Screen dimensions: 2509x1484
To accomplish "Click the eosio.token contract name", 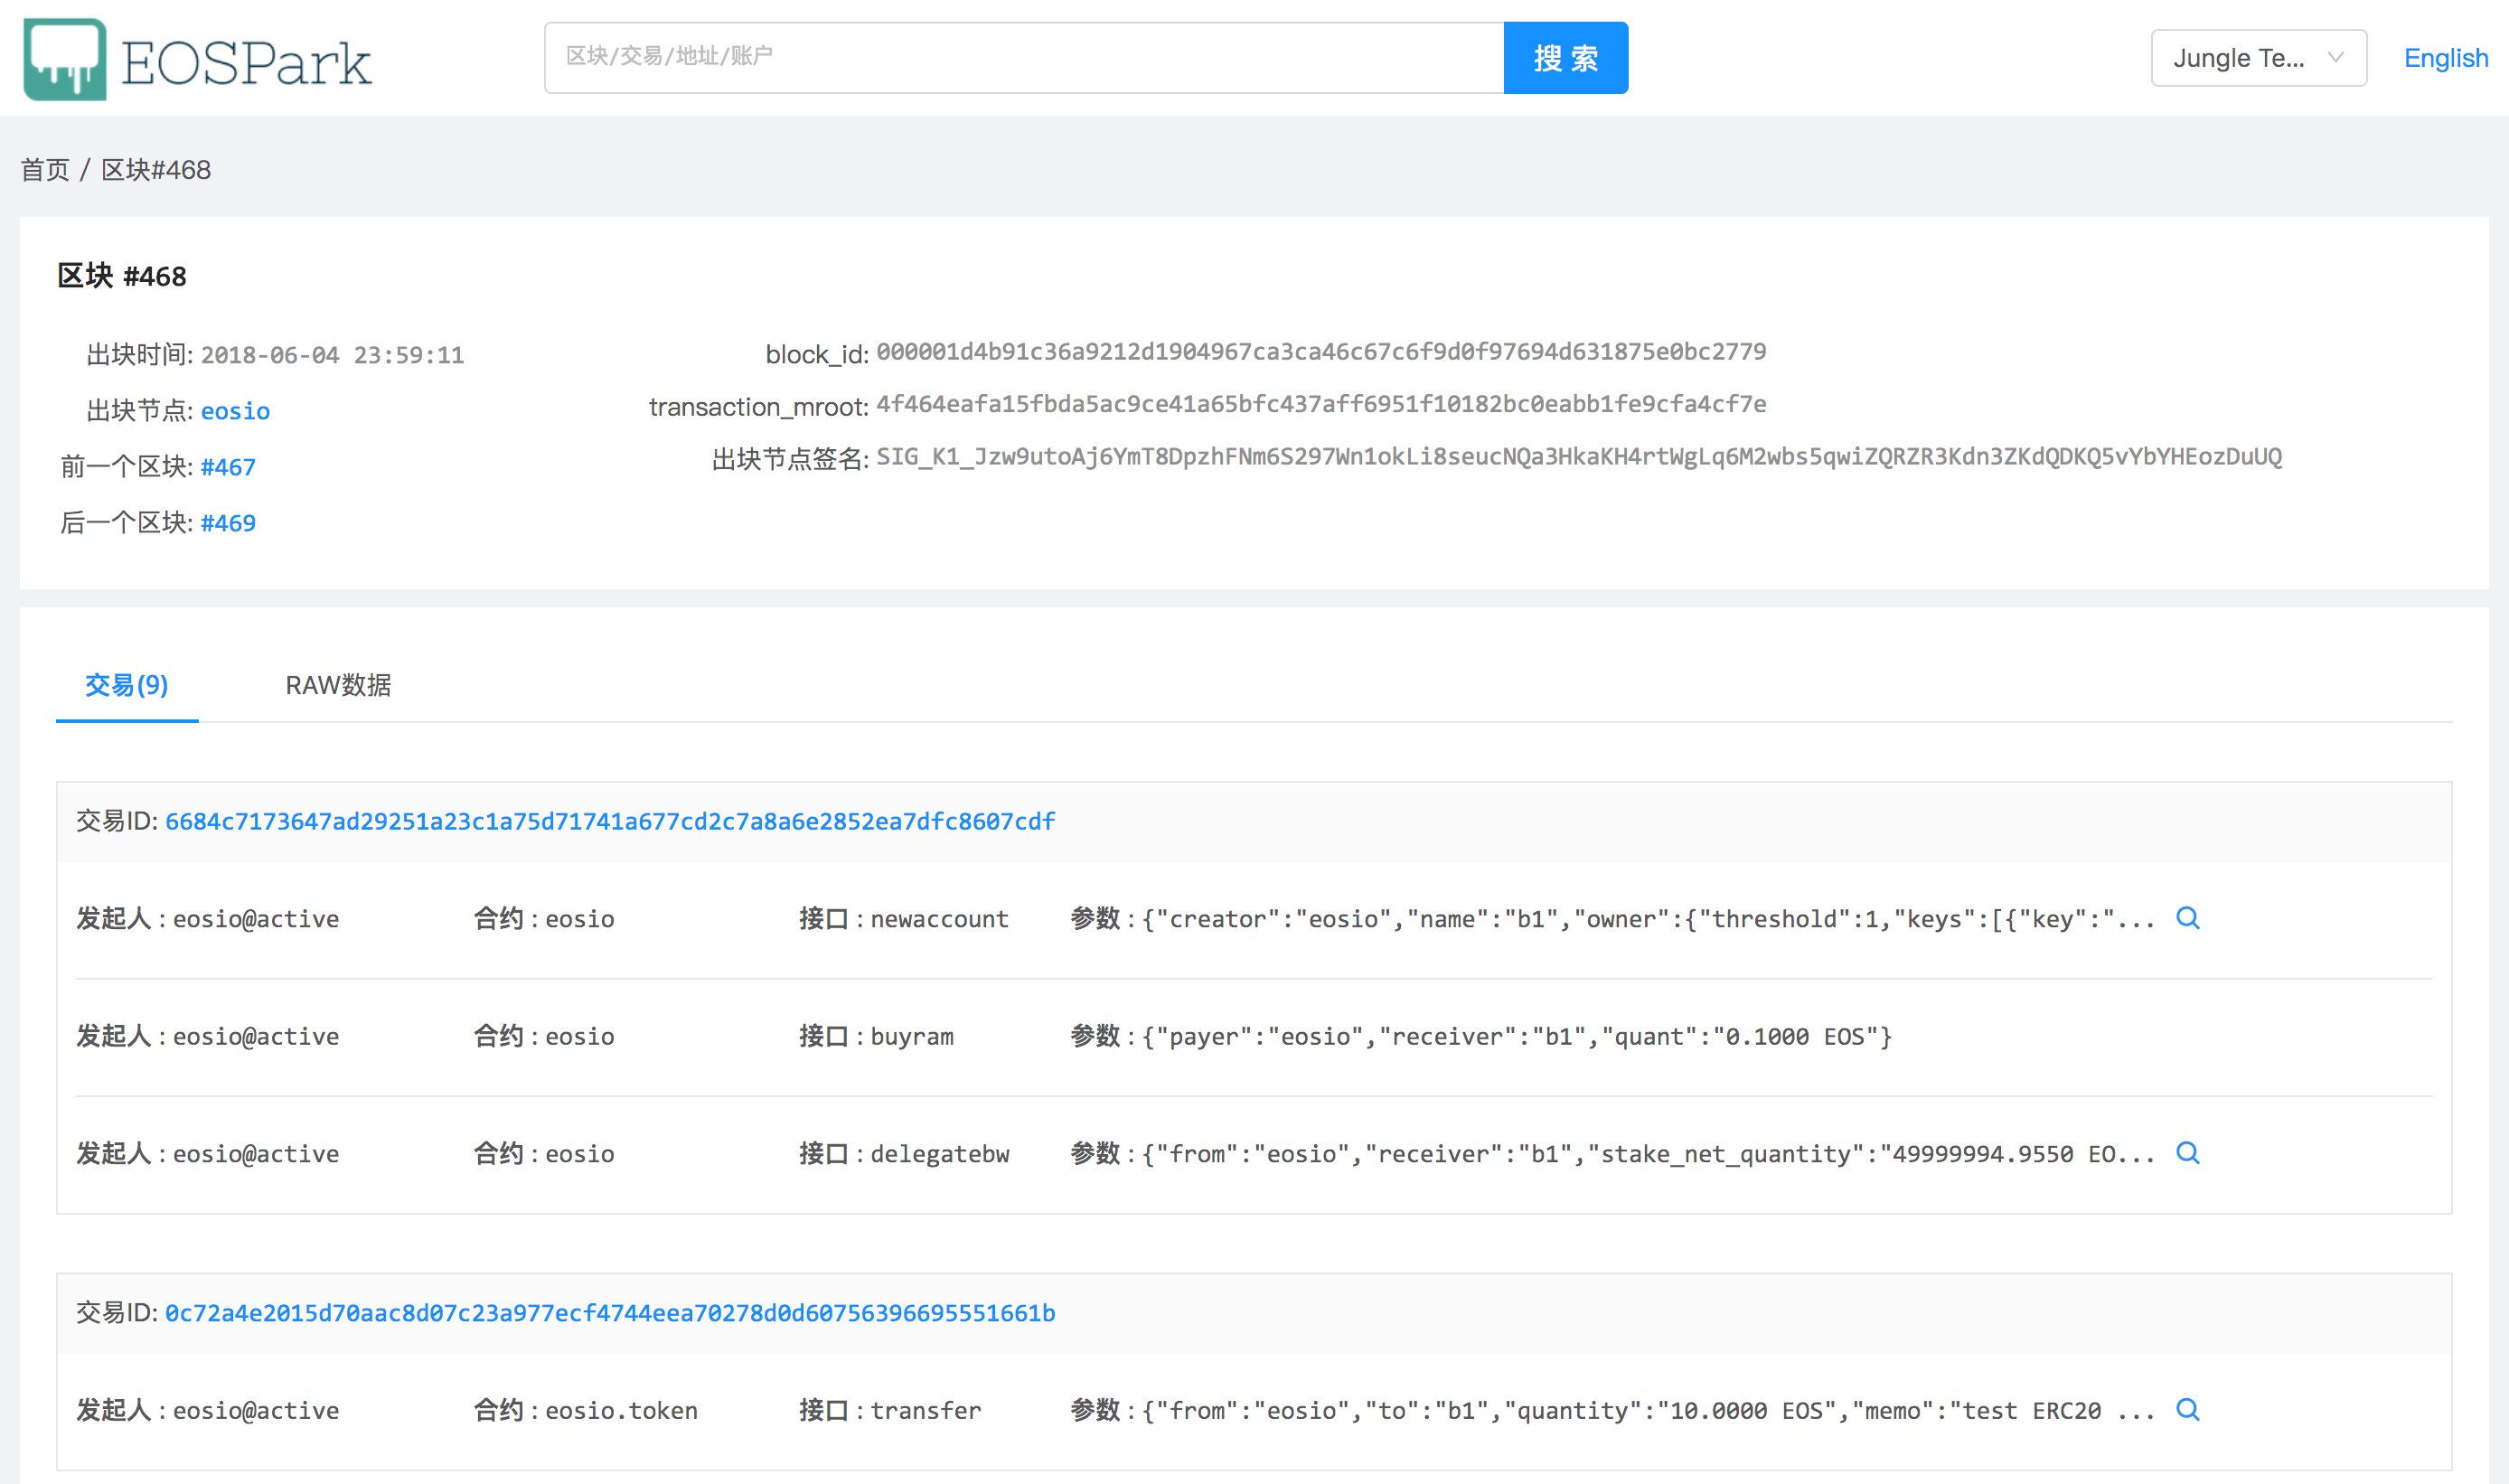I will pyautogui.click(x=621, y=1411).
